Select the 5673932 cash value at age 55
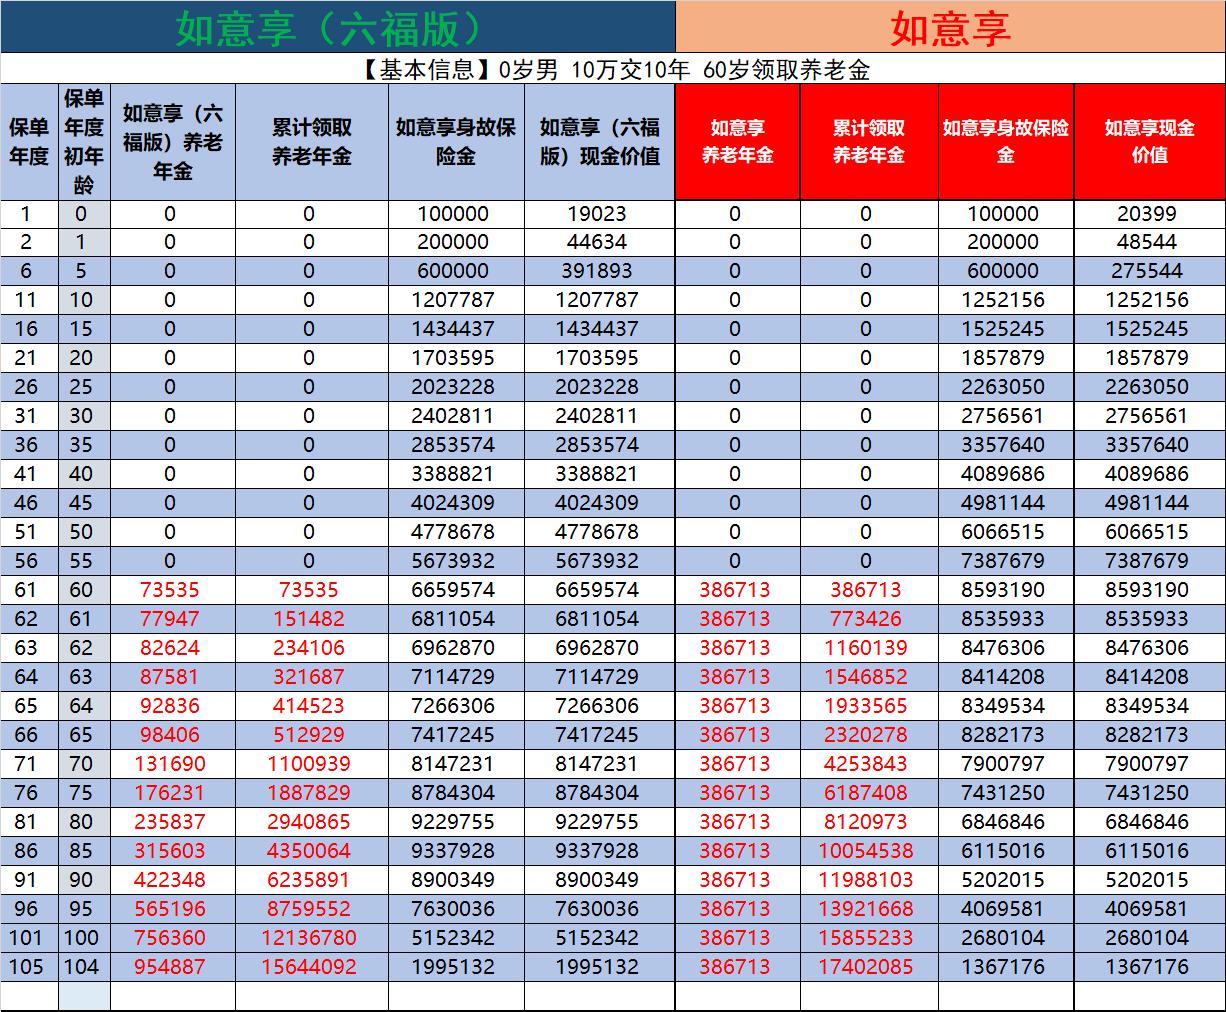1226x1012 pixels. pos(599,562)
